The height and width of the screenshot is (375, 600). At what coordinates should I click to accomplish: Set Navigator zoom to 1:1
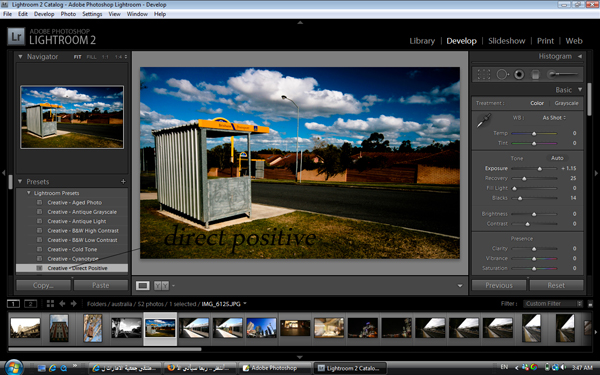[105, 57]
